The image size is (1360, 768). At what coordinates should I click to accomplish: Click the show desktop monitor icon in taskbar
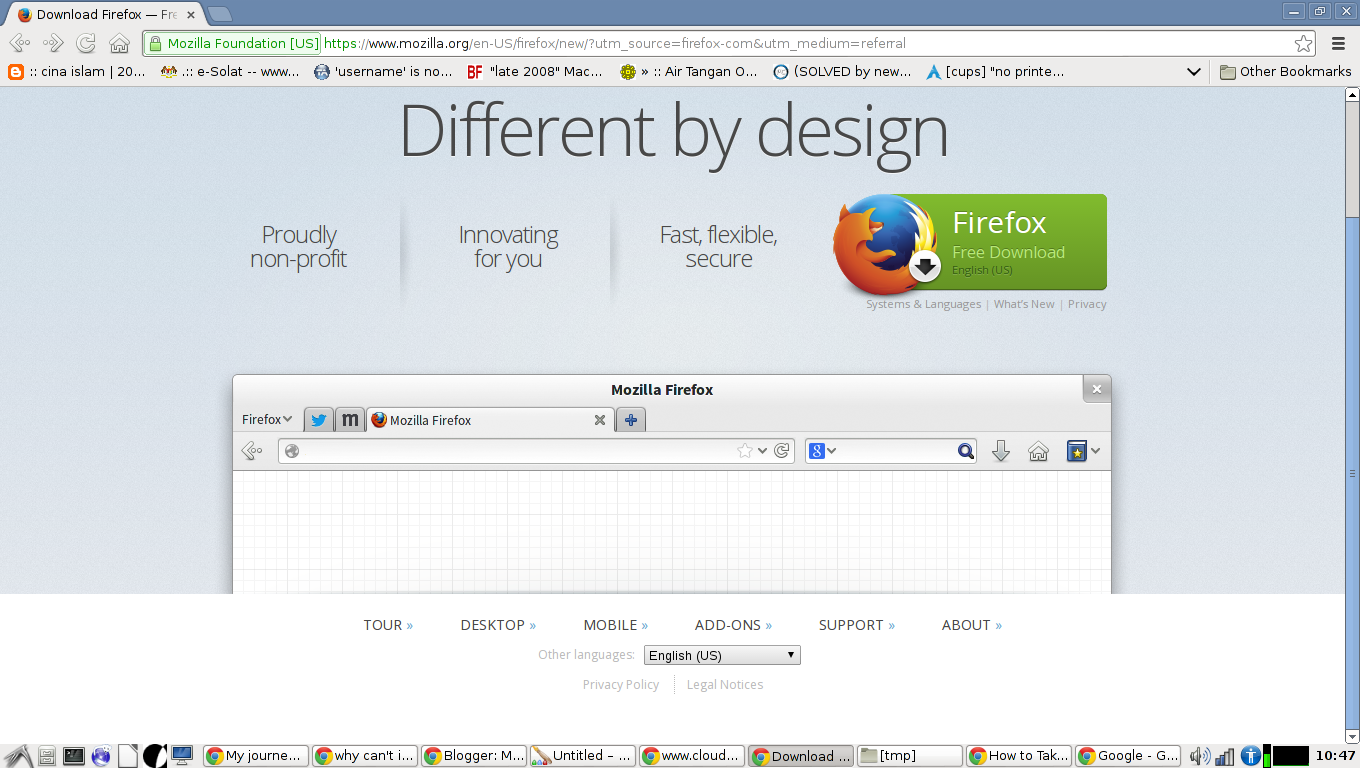pos(182,756)
